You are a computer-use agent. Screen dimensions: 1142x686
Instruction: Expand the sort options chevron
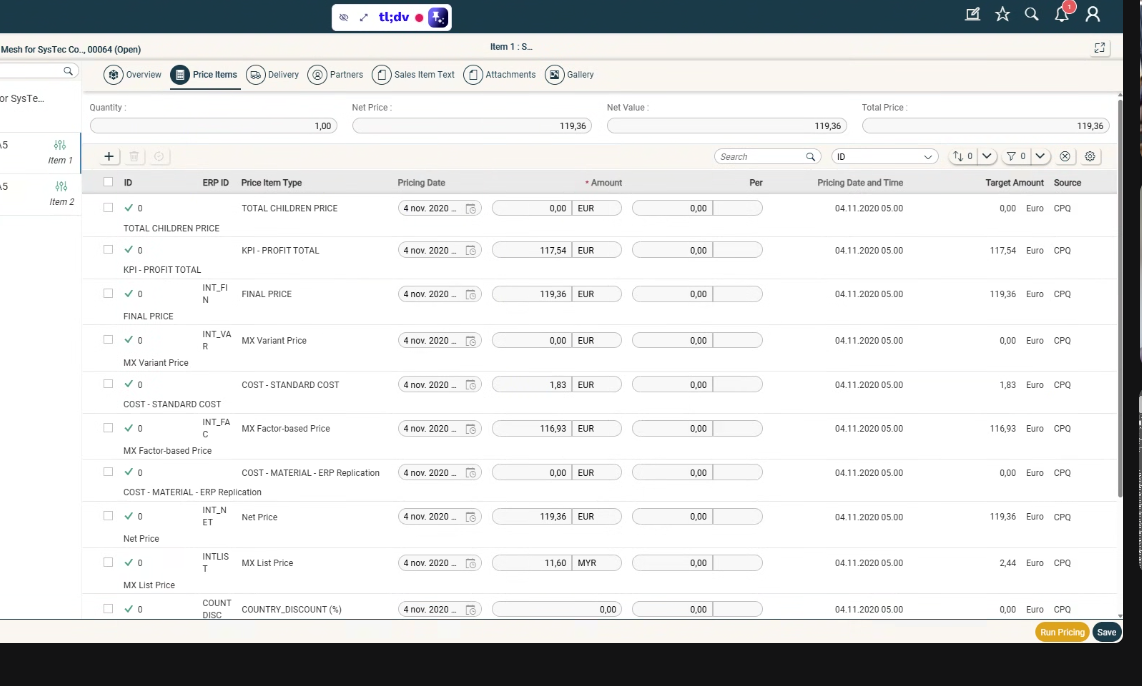987,157
